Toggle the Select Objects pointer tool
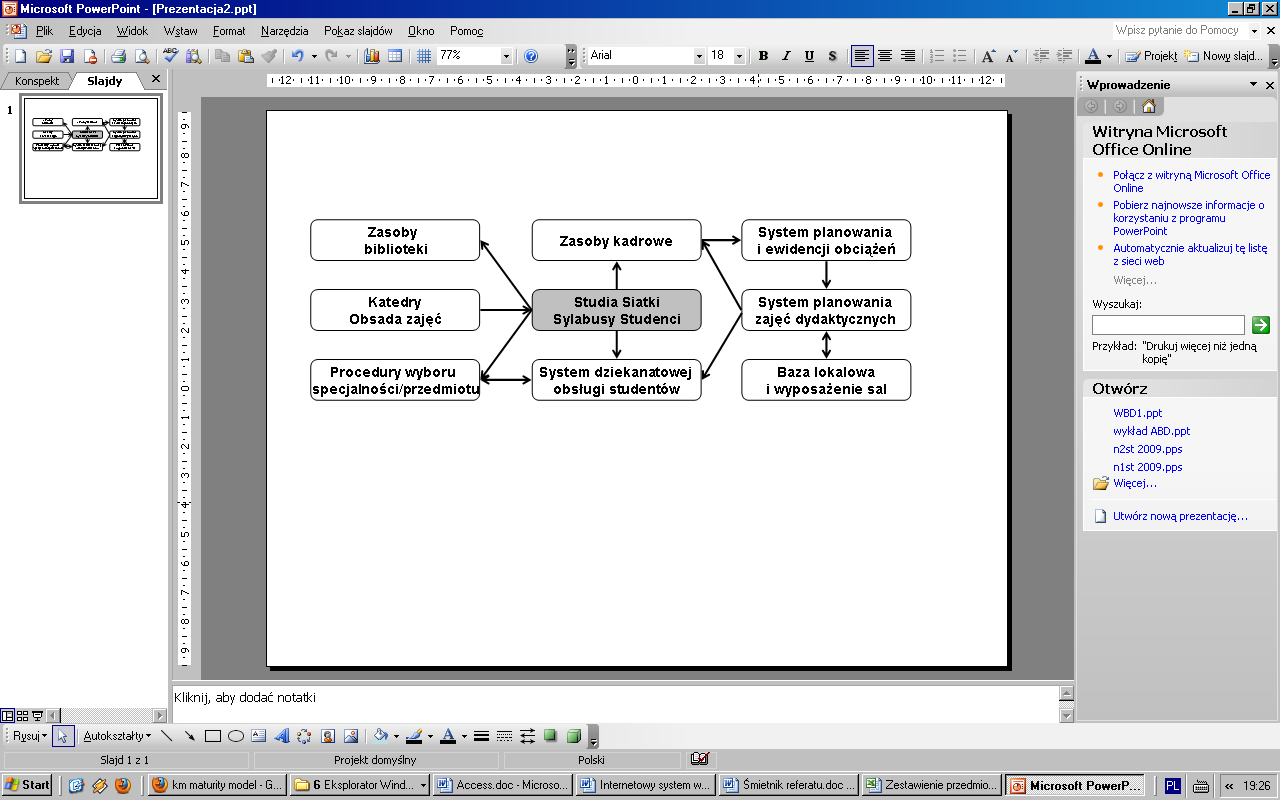Viewport: 1280px width, 800px height. 63,736
